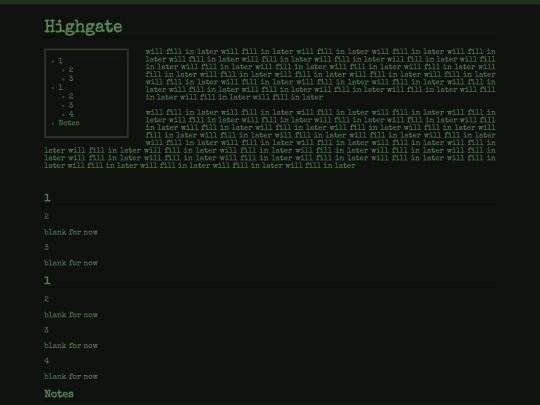Jump to subsection 4 from contents box
This screenshot has height=405, width=540.
(x=71, y=114)
